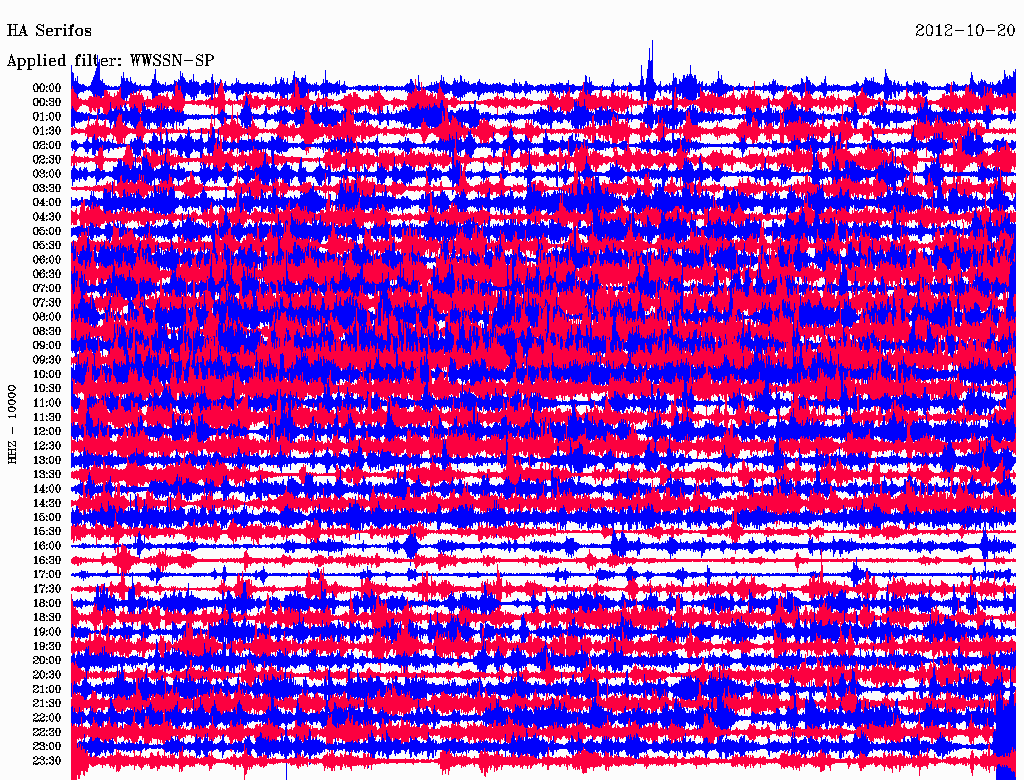Select the 21:30 time label
The height and width of the screenshot is (780, 1024).
point(47,704)
